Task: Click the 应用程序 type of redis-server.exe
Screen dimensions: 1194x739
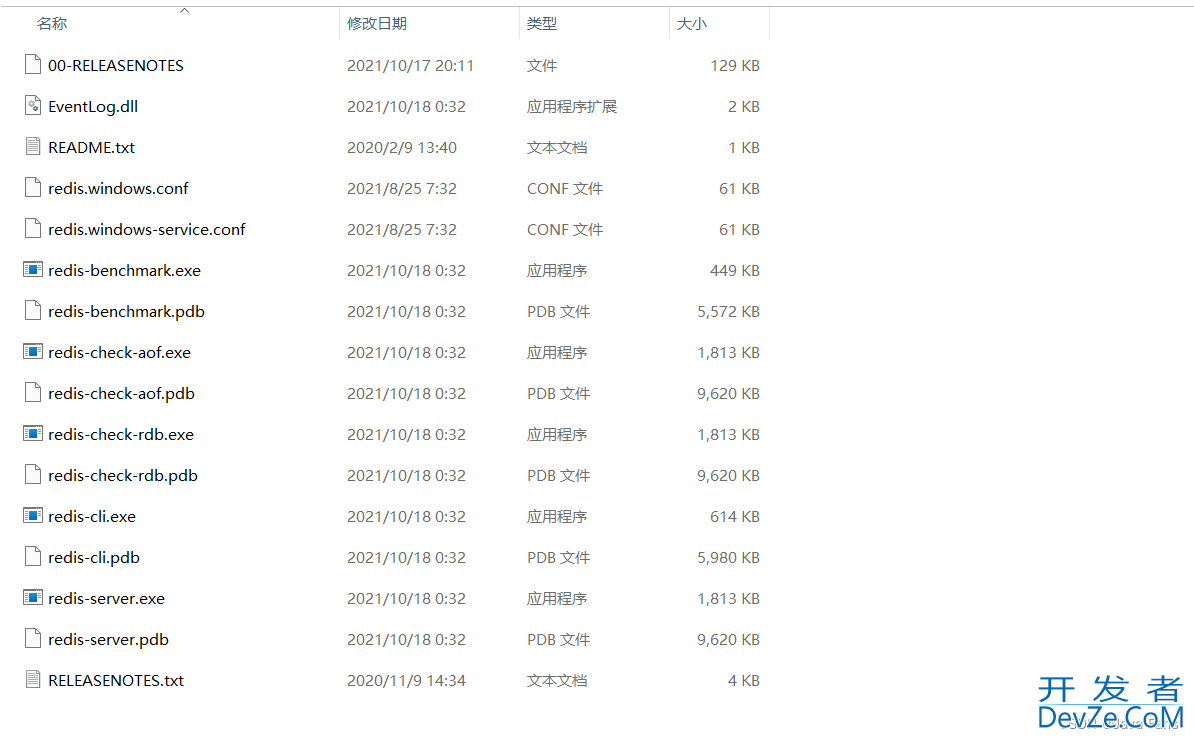Action: tap(557, 599)
